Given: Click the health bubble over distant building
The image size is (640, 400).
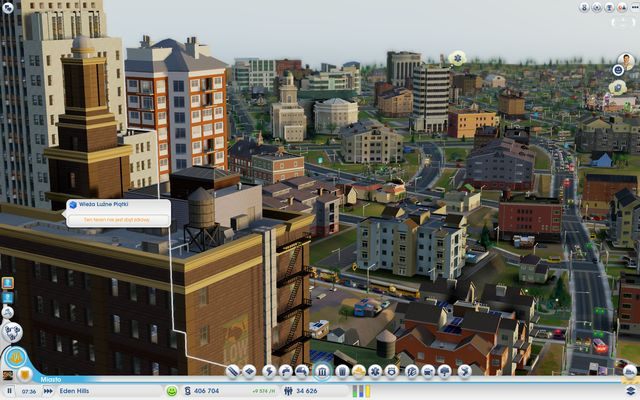Looking at the screenshot, I should pos(458,58).
